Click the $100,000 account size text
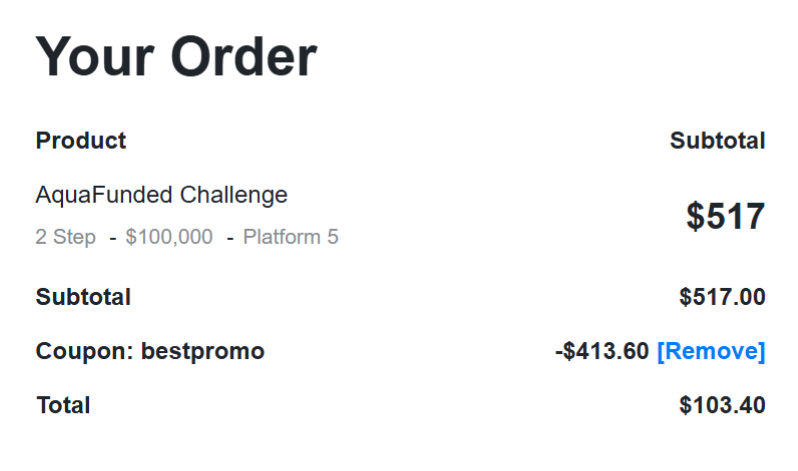798x471 pixels. (169, 237)
